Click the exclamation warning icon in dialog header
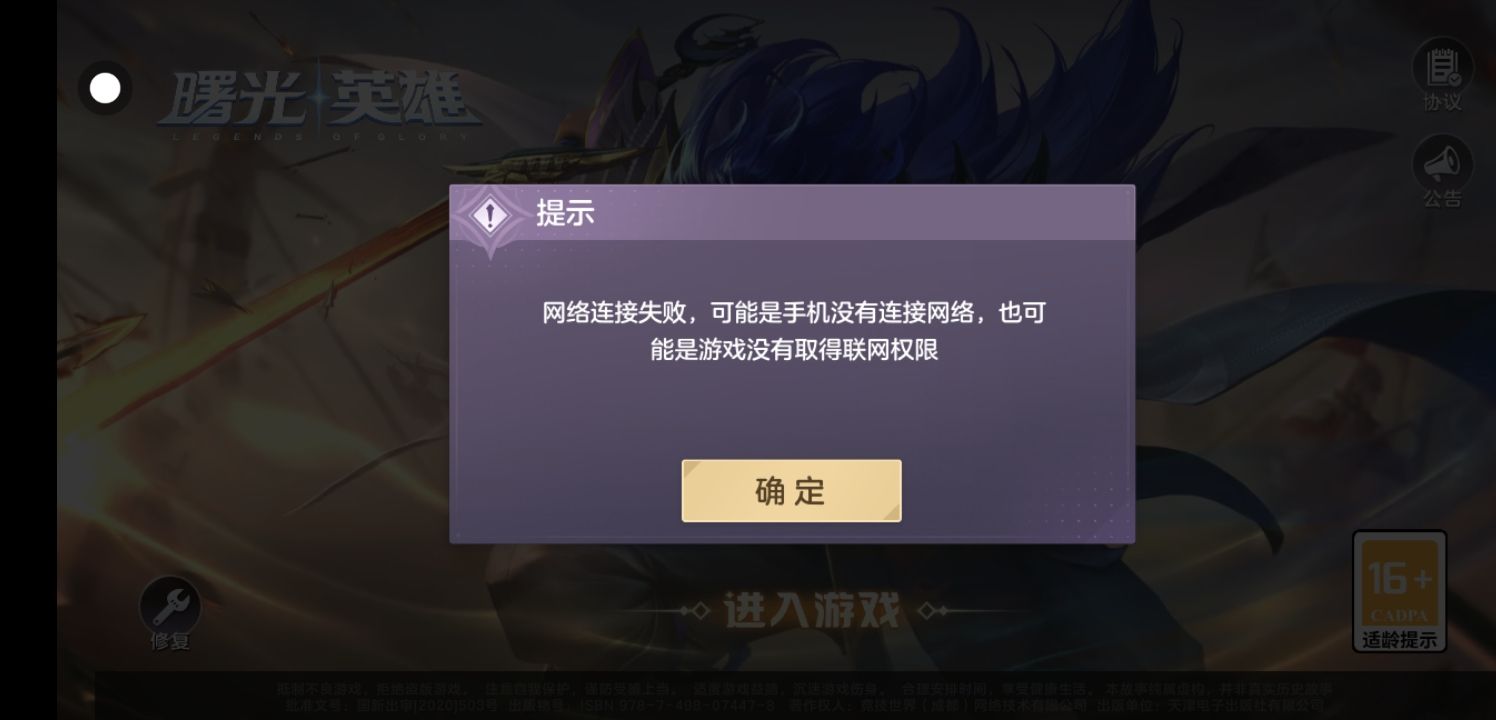 point(490,215)
